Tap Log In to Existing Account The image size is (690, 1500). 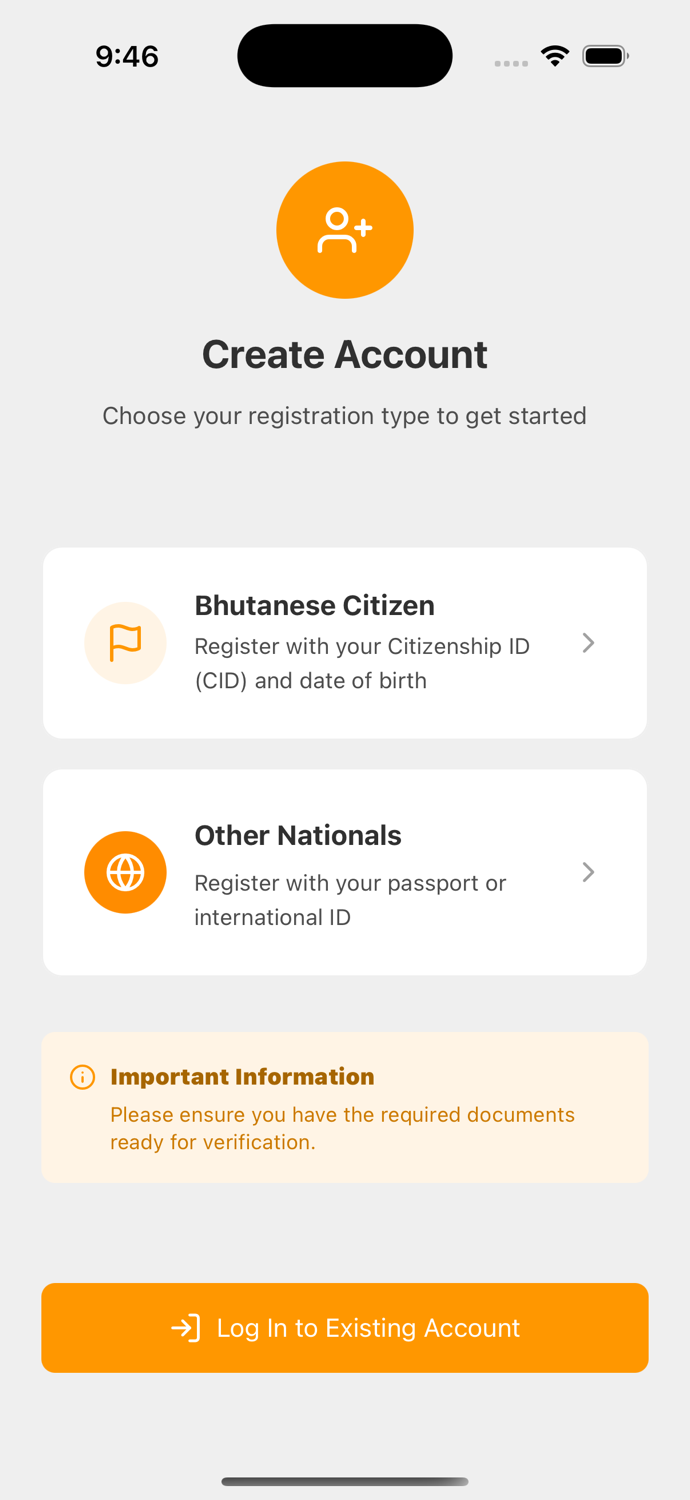pyautogui.click(x=345, y=1328)
